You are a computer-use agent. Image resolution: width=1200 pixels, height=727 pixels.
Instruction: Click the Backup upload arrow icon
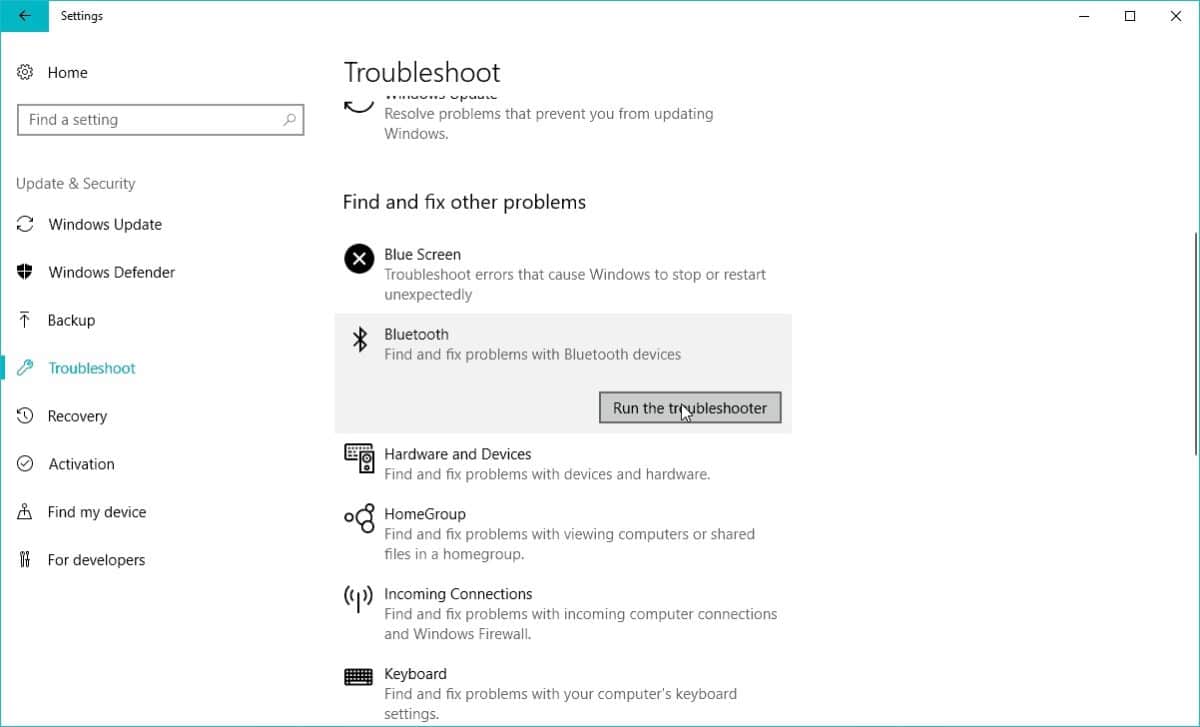pos(25,320)
